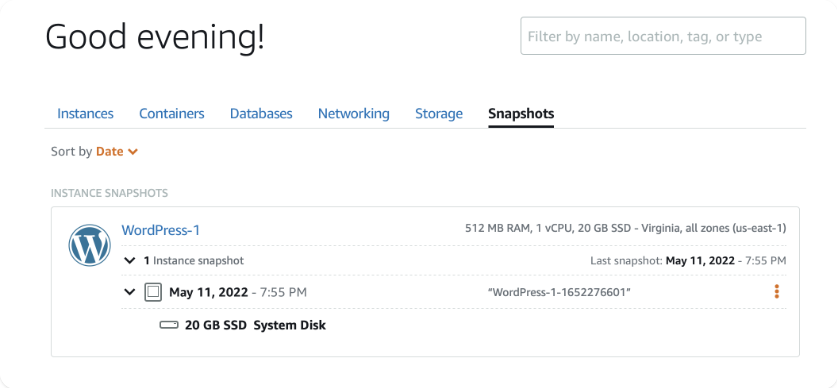Select the Snapshots tab
837x388 pixels.
pyautogui.click(x=521, y=114)
